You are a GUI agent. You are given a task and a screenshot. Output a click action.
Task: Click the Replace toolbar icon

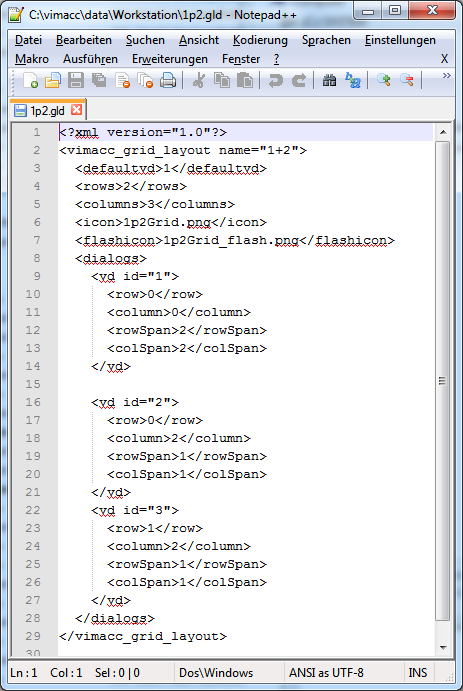pyautogui.click(x=352, y=80)
